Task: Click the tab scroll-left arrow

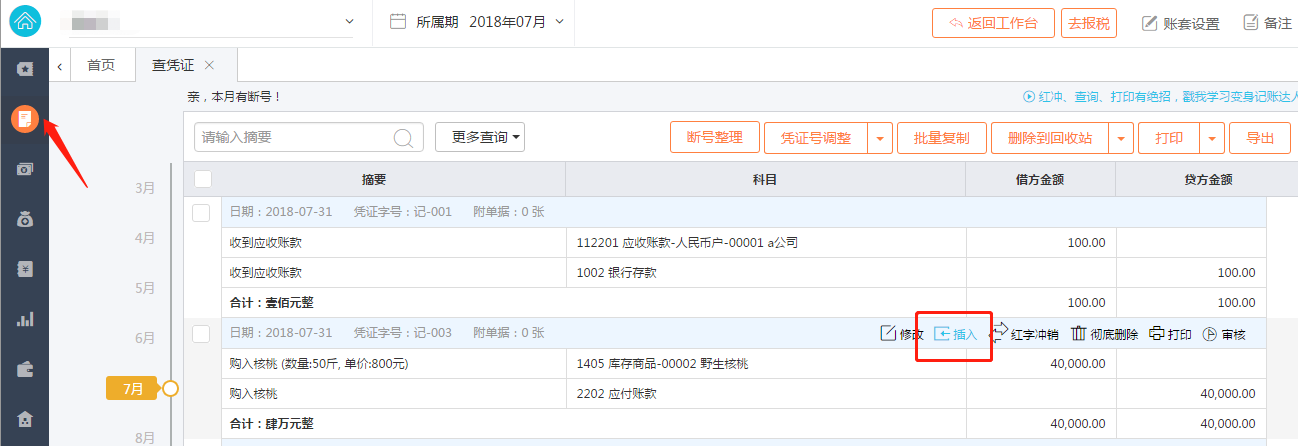Action: (x=59, y=66)
